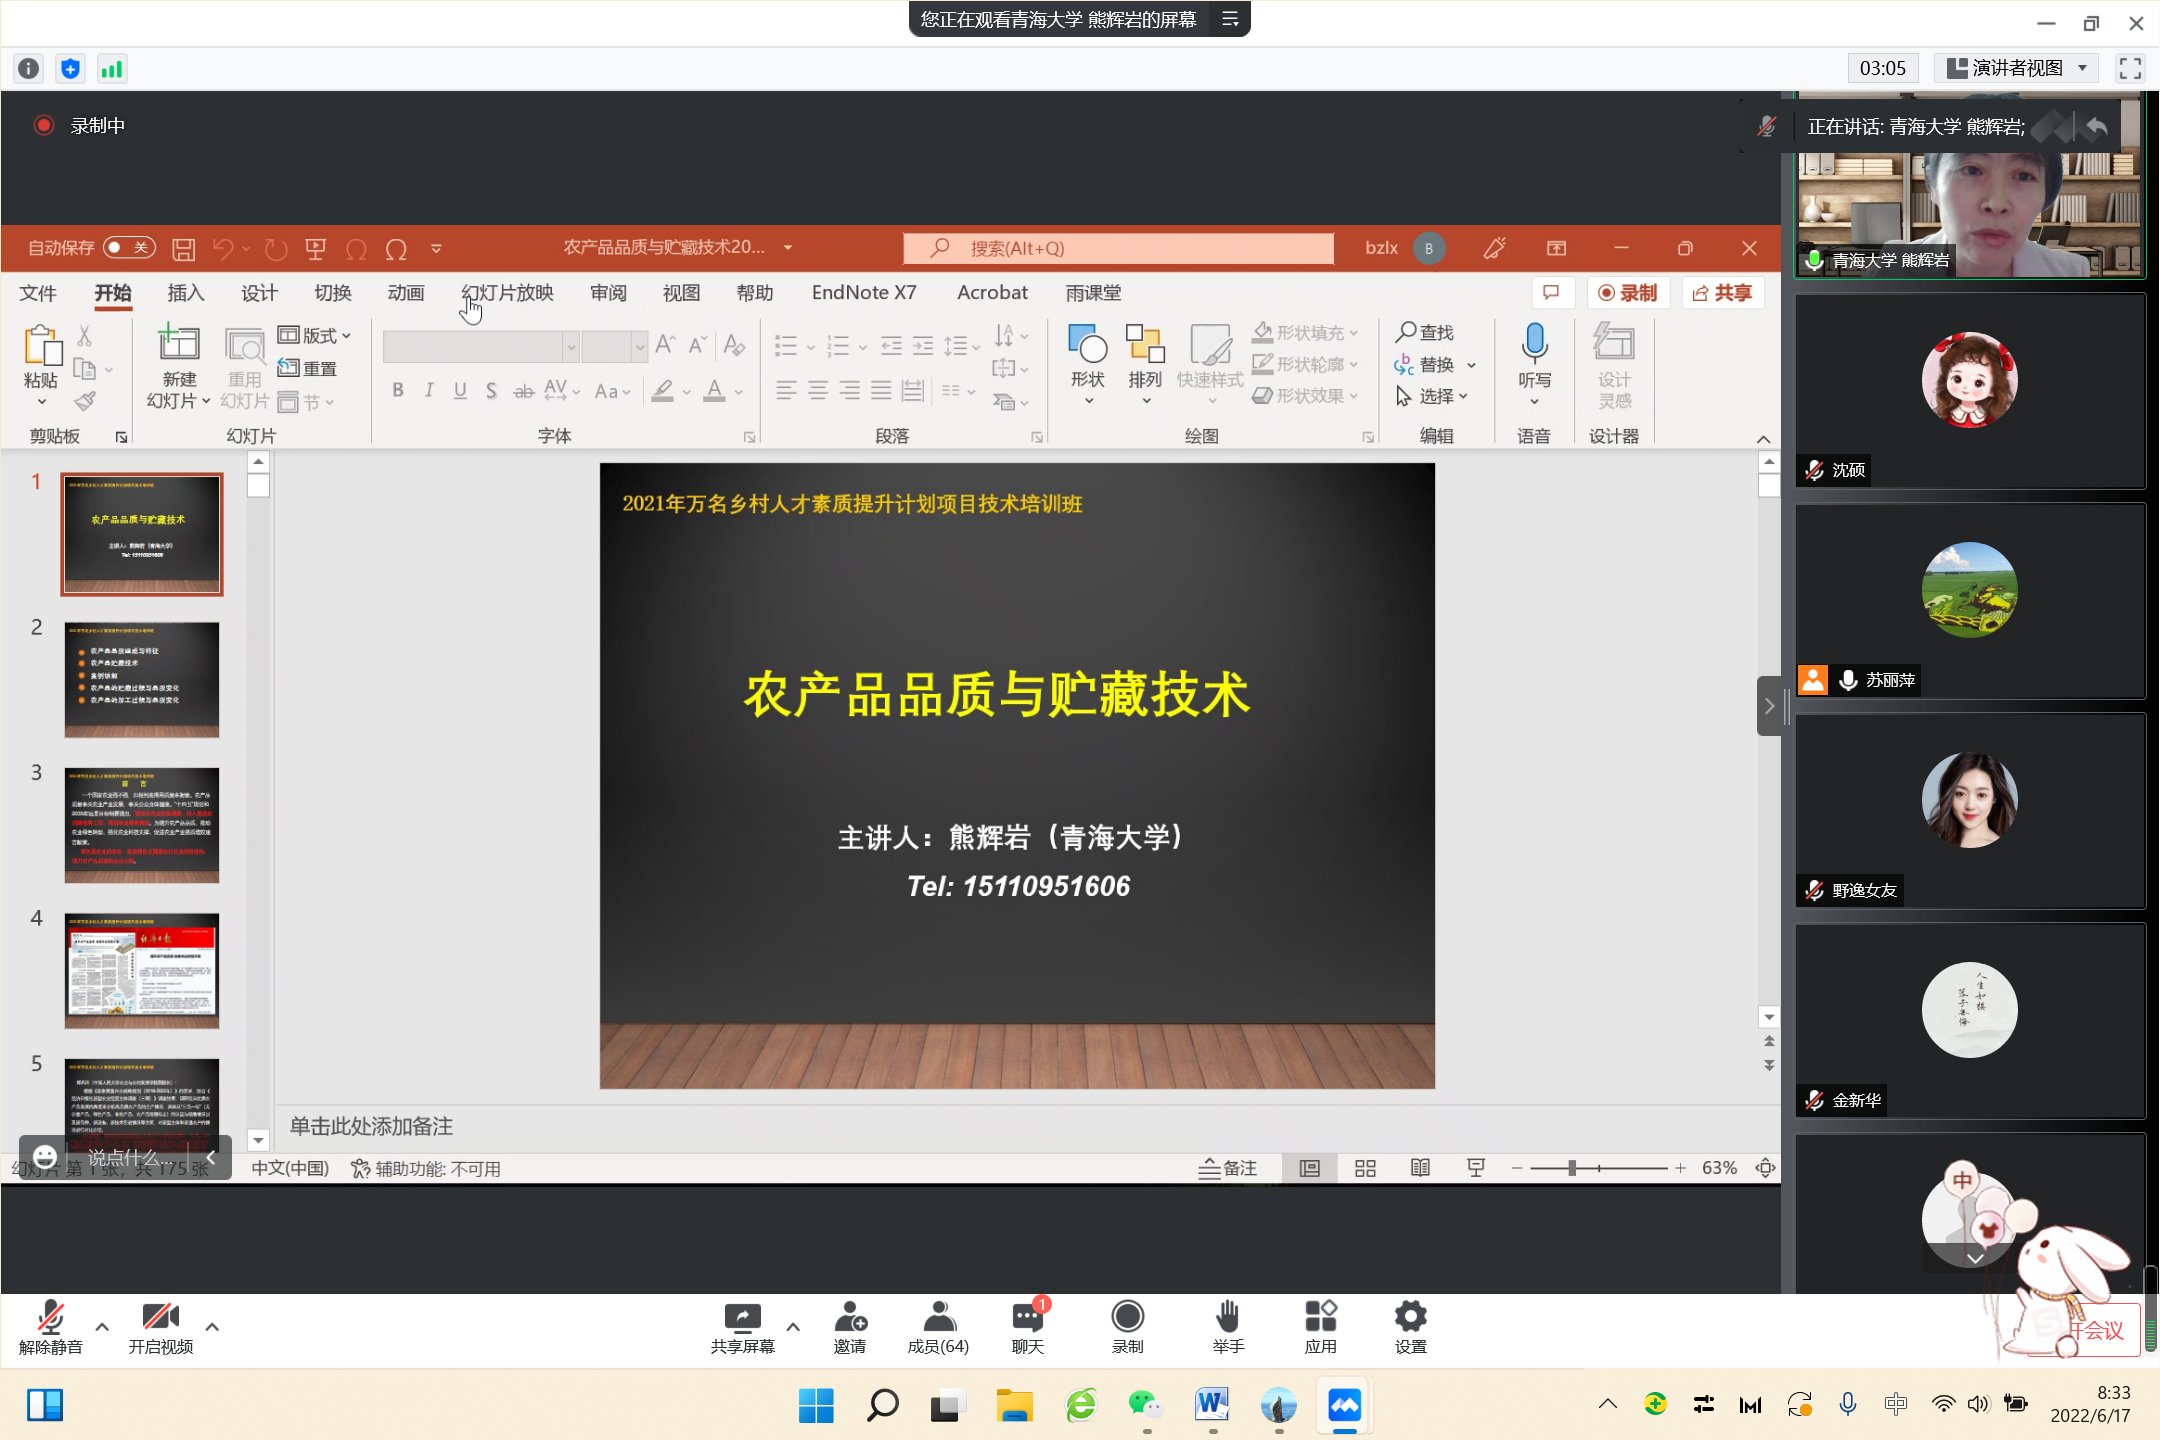The image size is (2160, 1440).
Task: Open Speaker View dropdown
Action: (2016, 68)
